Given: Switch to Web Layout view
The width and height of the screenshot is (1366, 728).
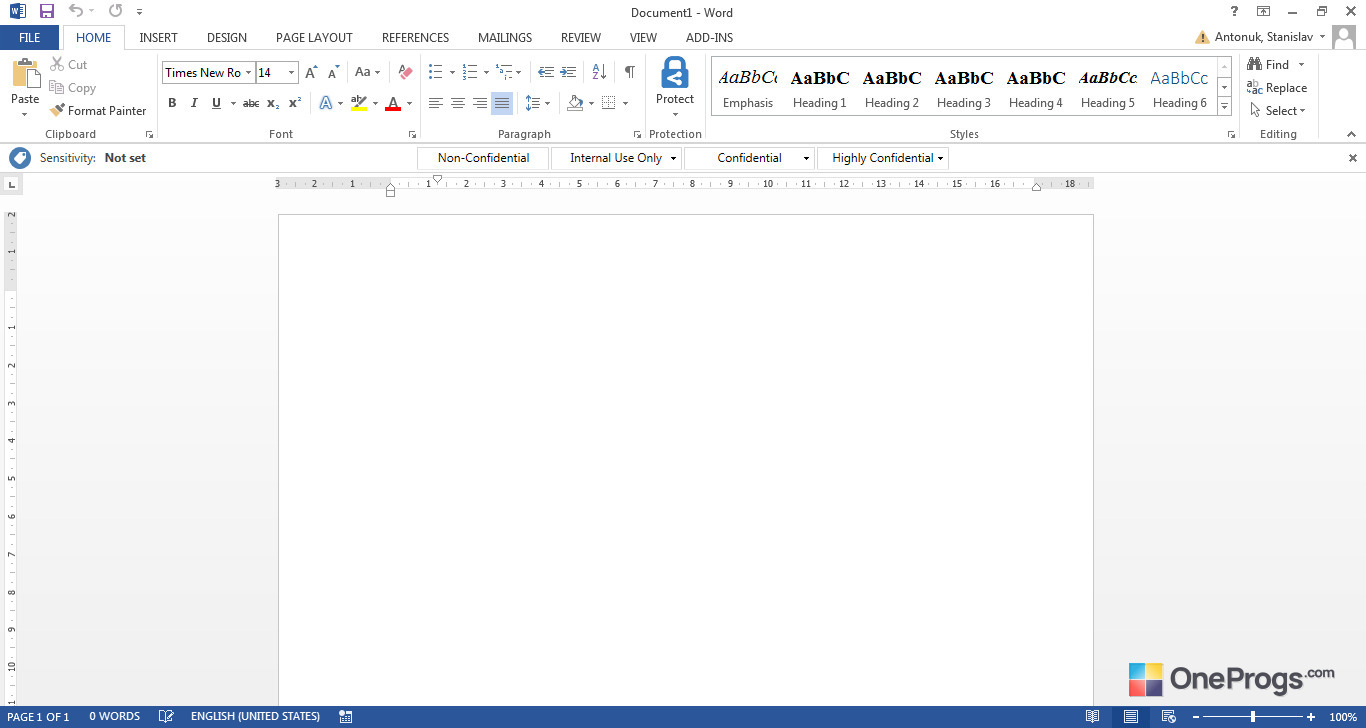Looking at the screenshot, I should click(x=1168, y=717).
